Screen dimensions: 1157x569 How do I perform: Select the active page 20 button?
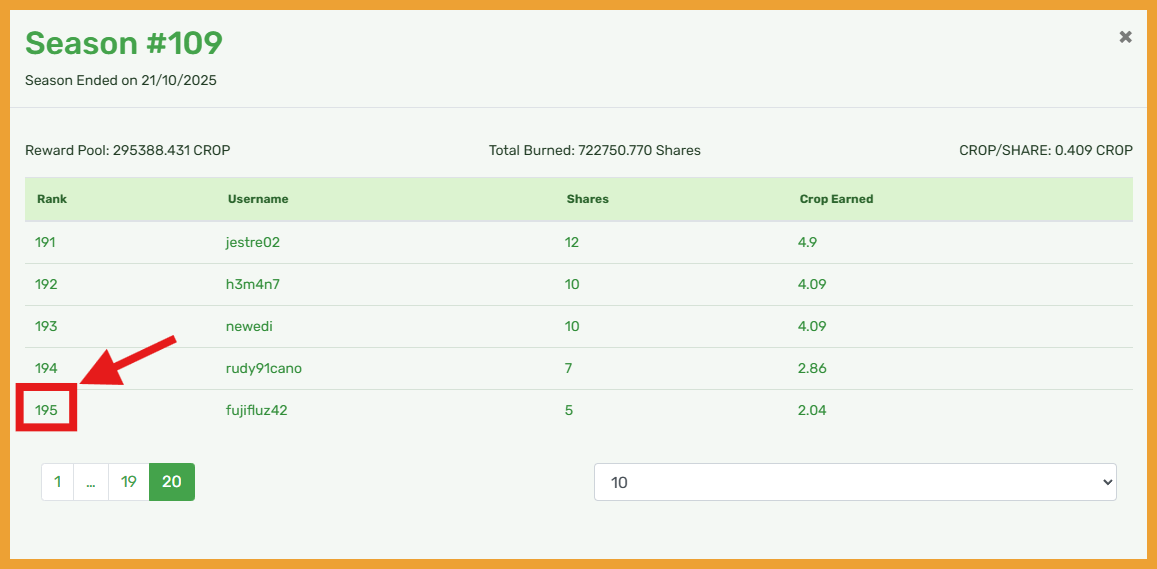172,482
